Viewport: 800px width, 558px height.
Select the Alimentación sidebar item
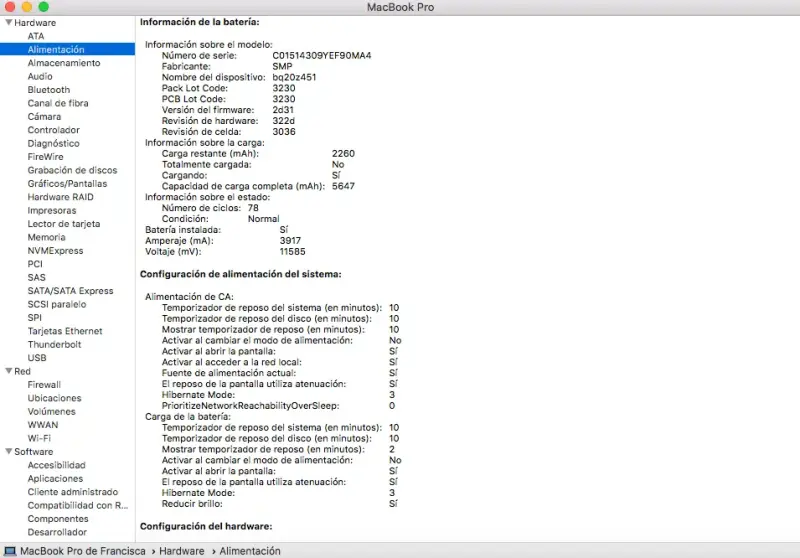pyautogui.click(x=67, y=49)
